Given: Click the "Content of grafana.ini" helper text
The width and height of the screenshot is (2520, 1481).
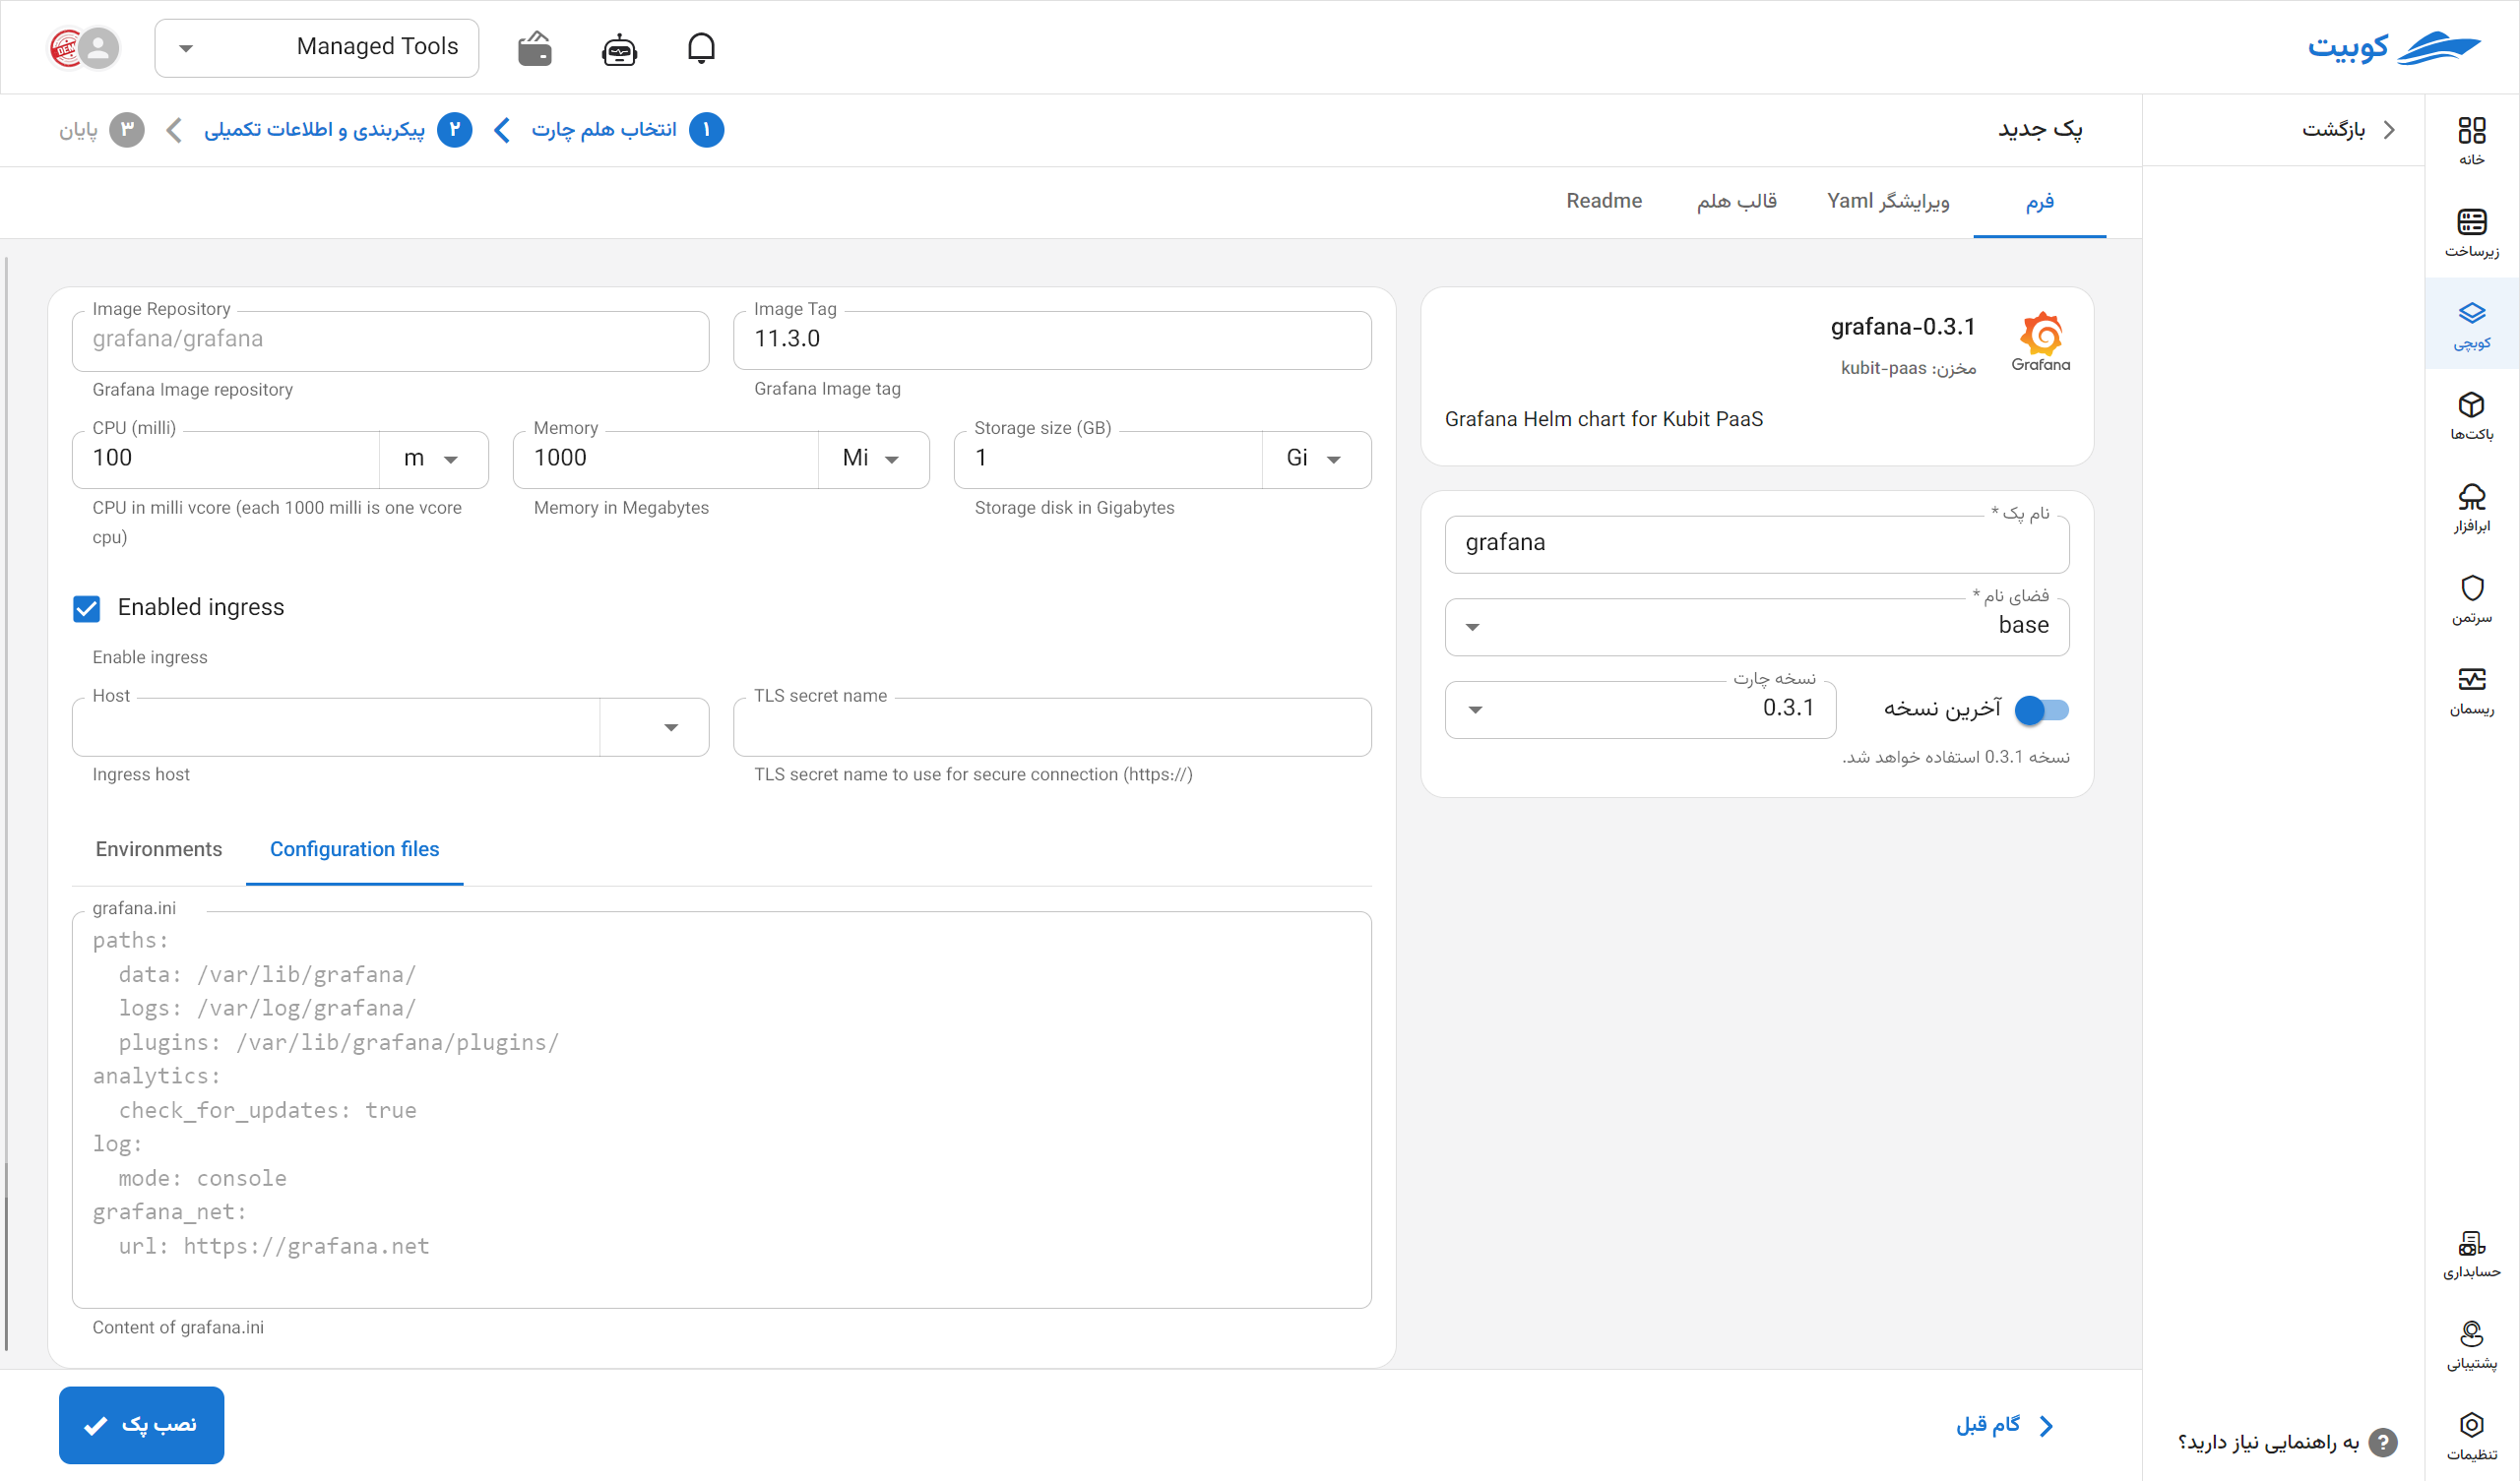Looking at the screenshot, I should pos(178,1328).
